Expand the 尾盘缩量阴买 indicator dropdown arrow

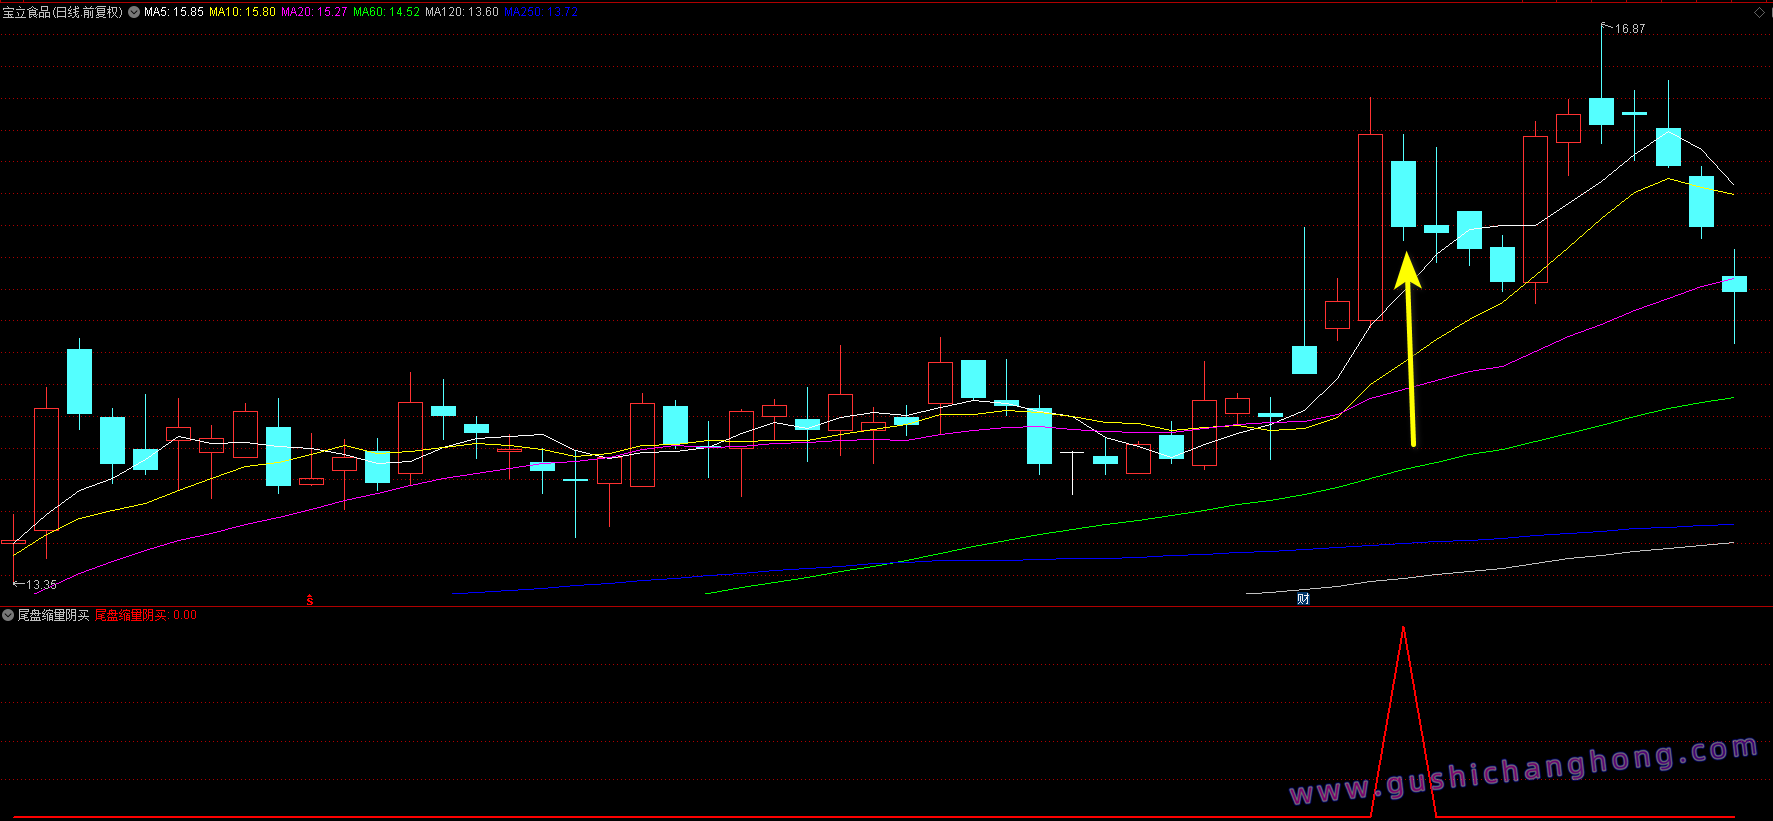8,615
